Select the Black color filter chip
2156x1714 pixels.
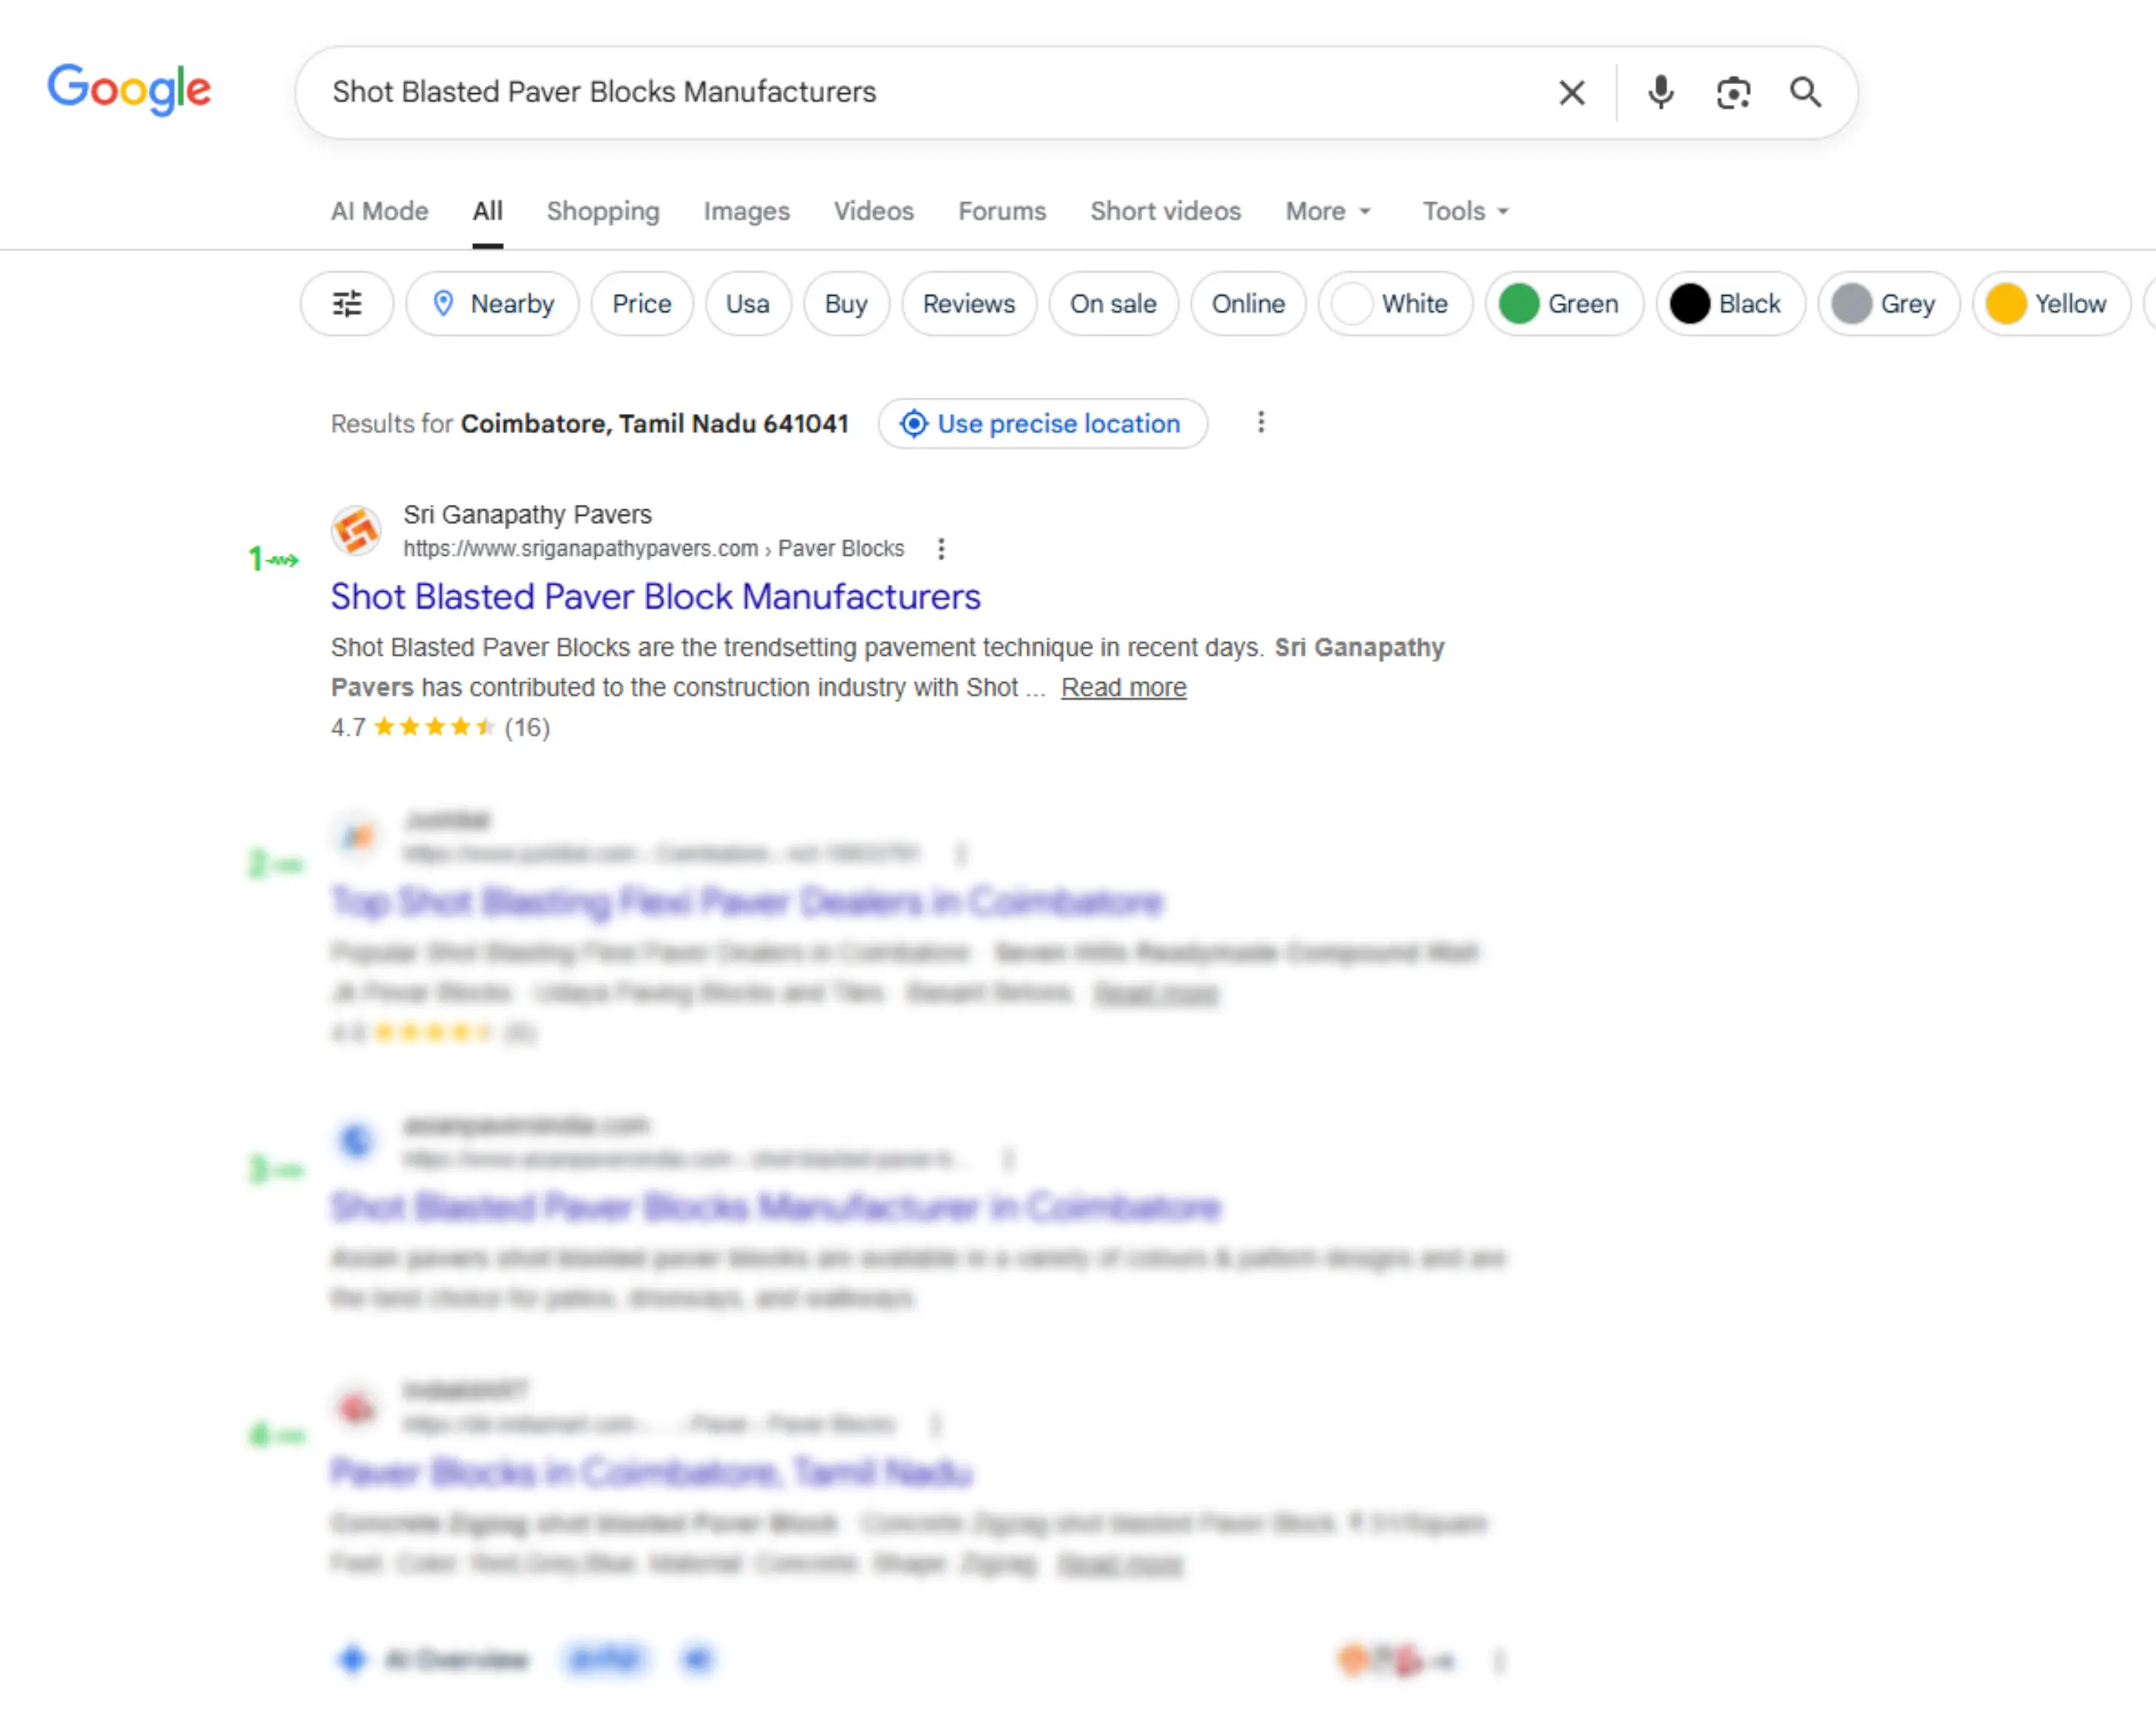click(x=1730, y=303)
